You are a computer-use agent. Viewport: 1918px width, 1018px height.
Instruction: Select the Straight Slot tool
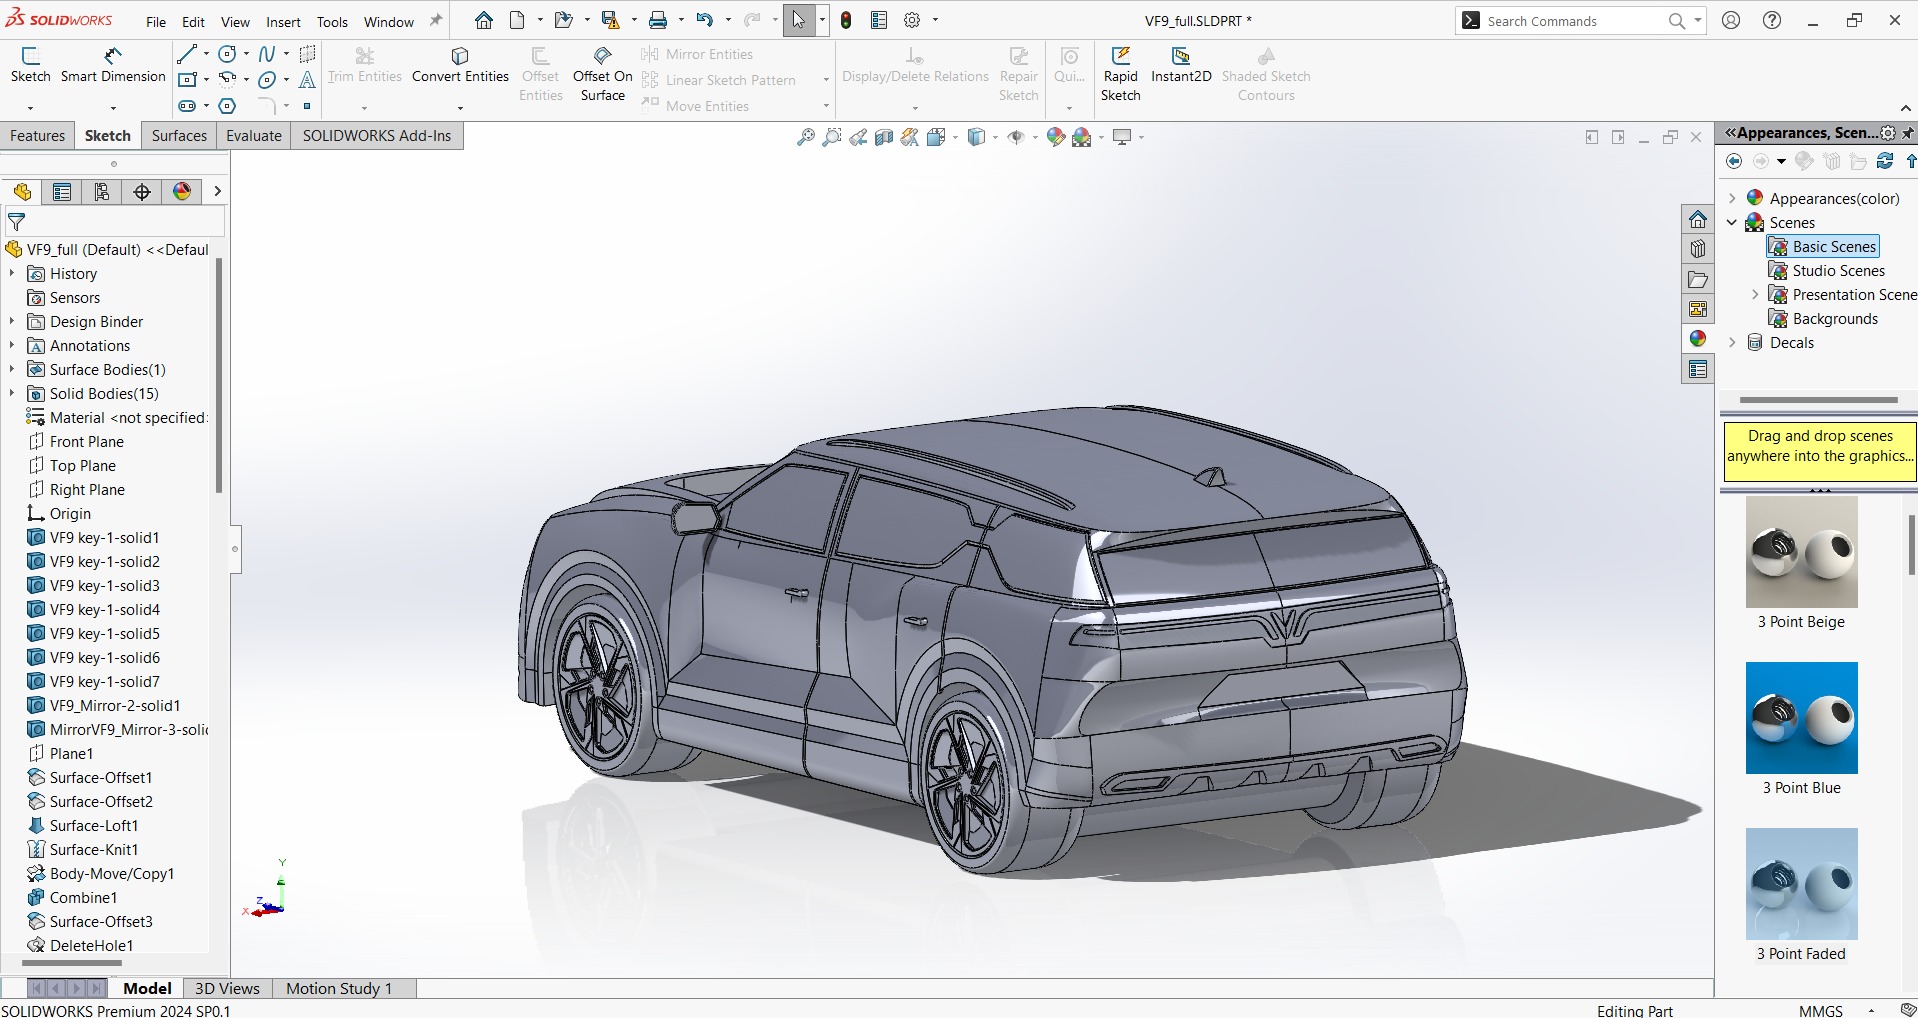coord(187,106)
